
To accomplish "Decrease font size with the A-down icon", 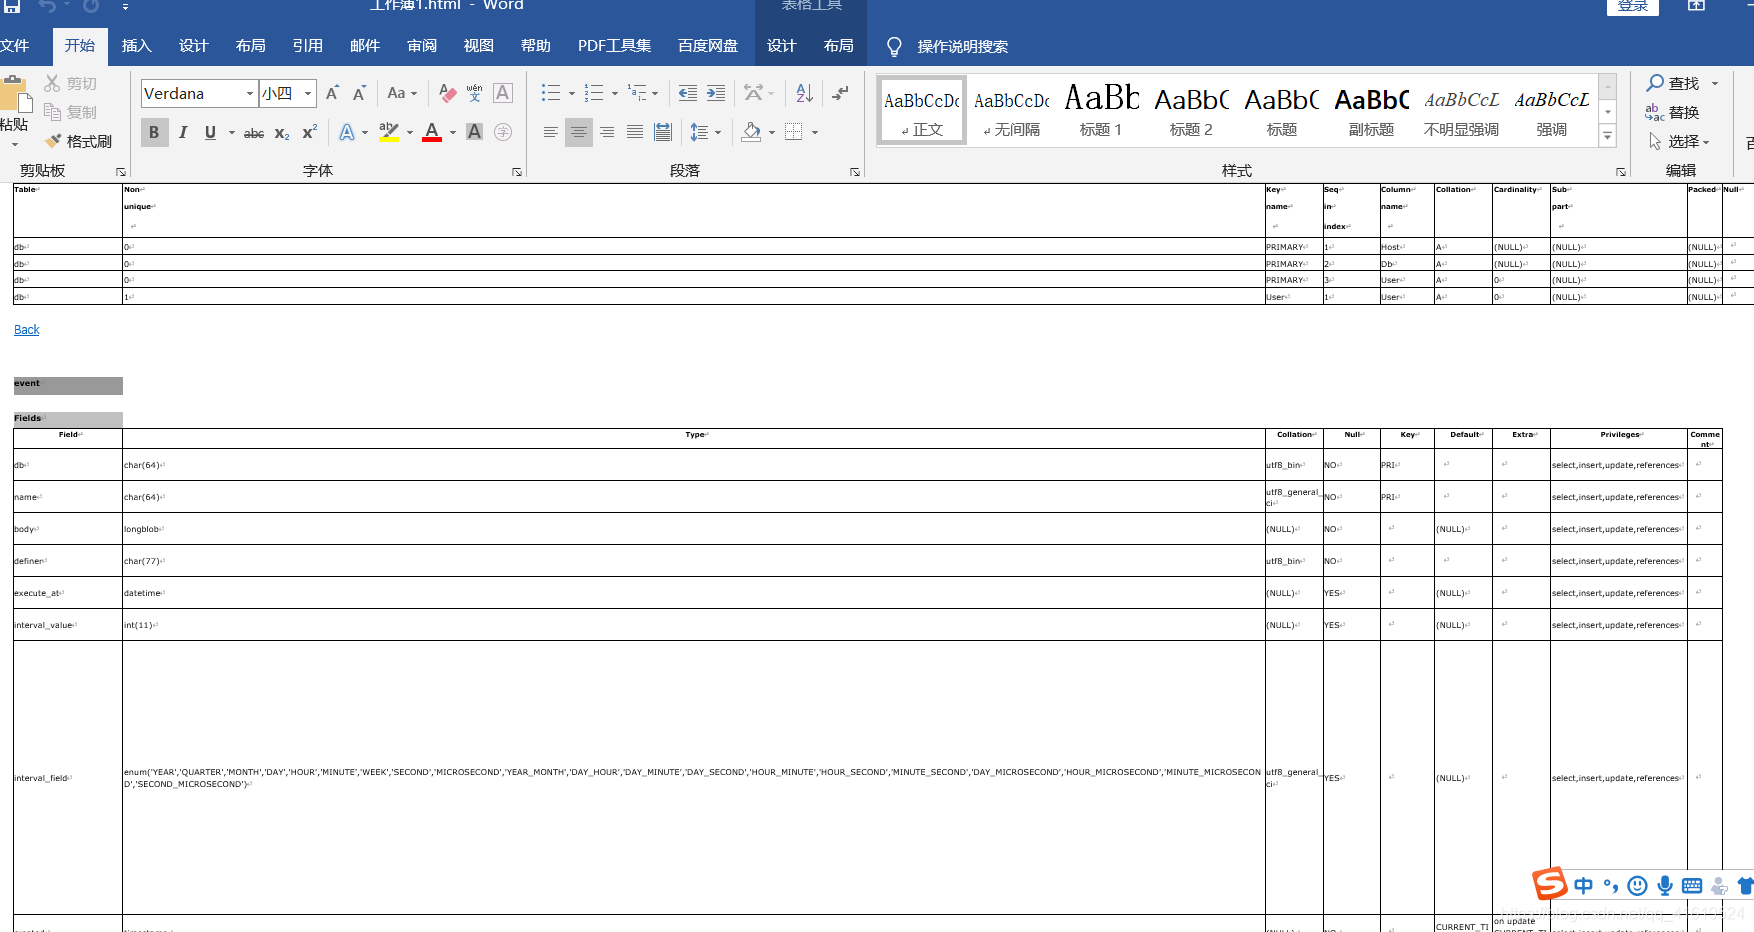I will 359,93.
